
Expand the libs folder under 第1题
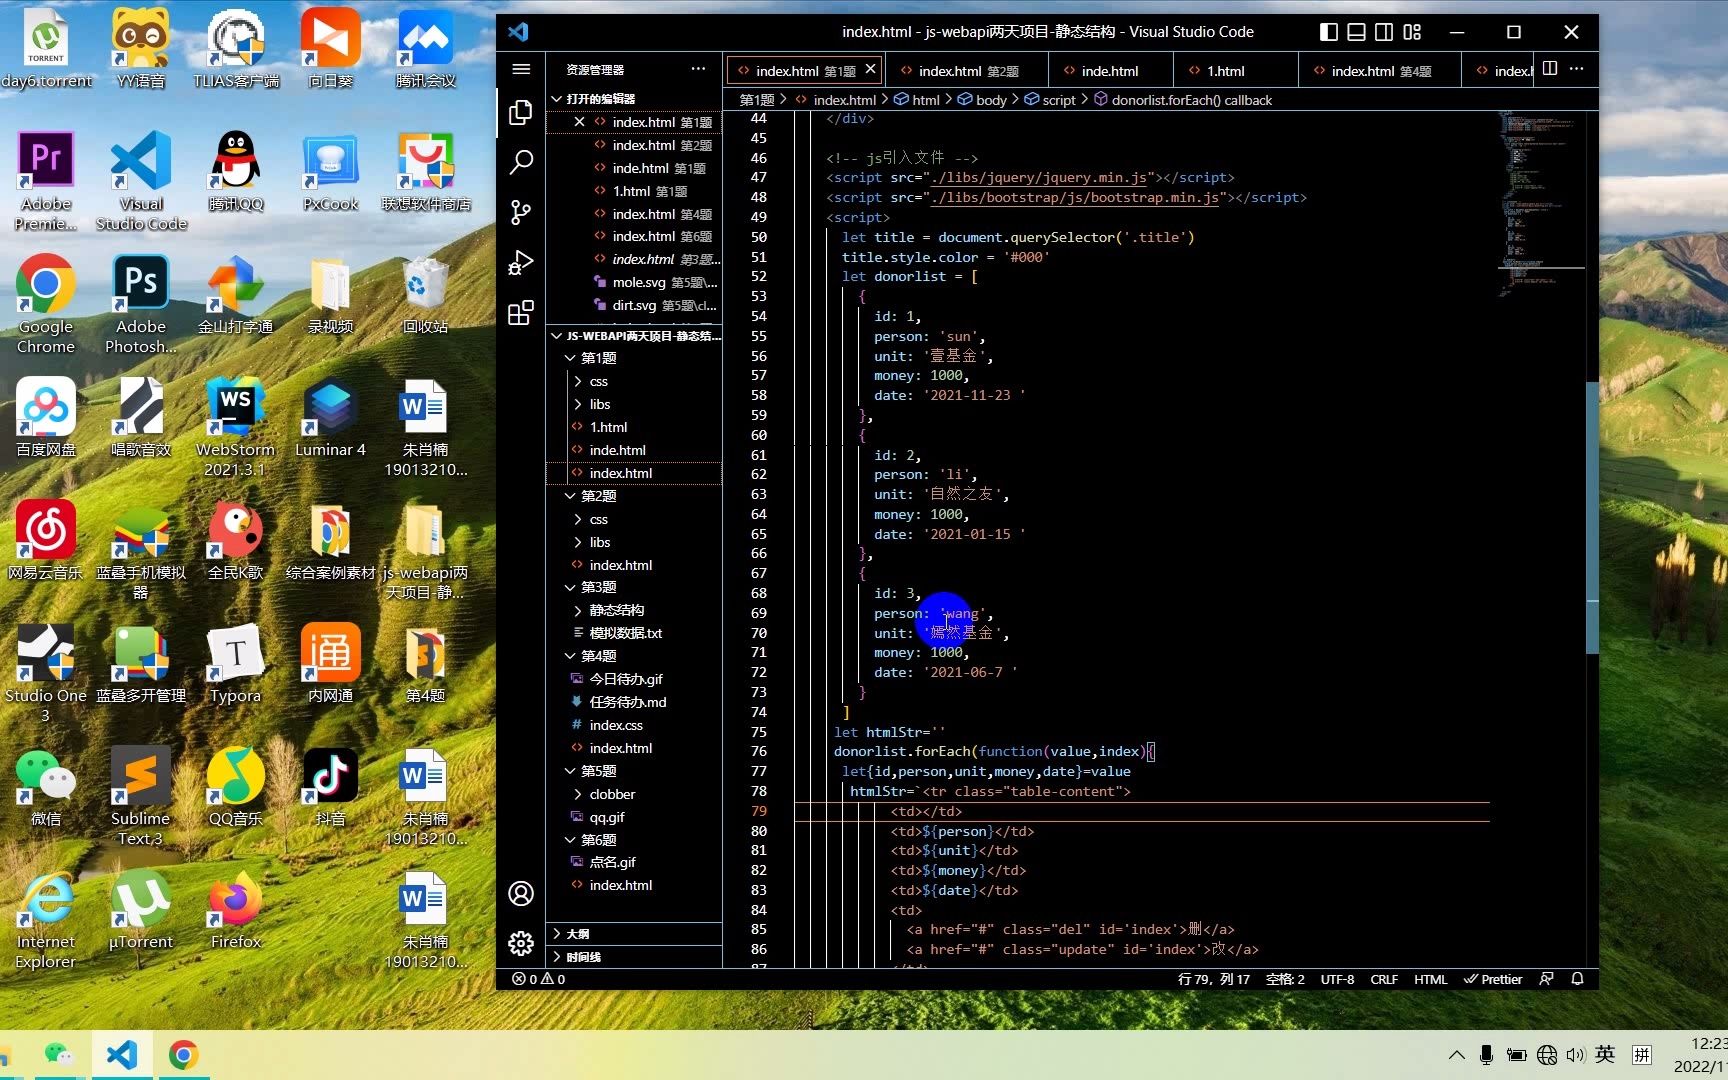(x=634, y=404)
